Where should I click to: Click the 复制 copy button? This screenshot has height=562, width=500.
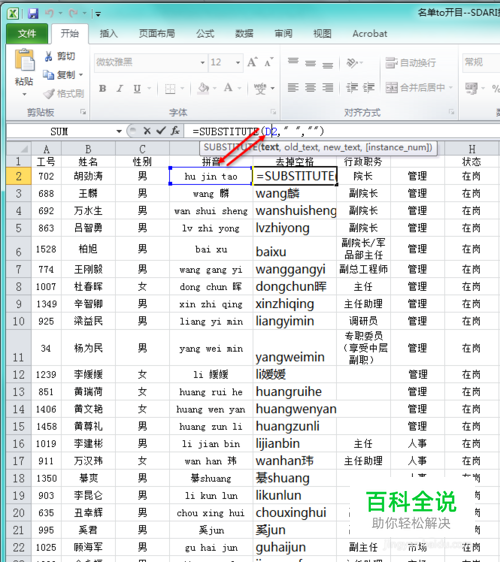pyautogui.click(x=59, y=75)
